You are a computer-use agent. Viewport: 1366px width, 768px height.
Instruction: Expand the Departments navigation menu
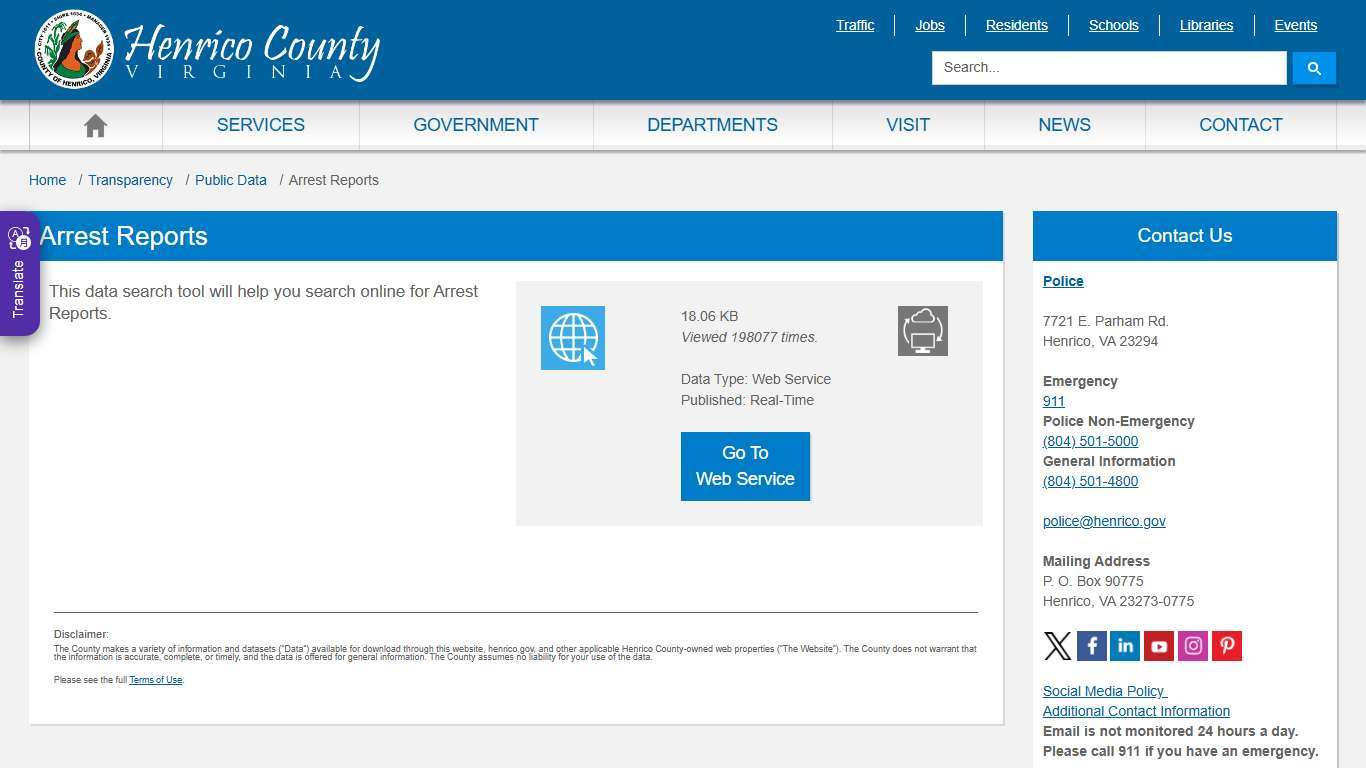point(712,124)
